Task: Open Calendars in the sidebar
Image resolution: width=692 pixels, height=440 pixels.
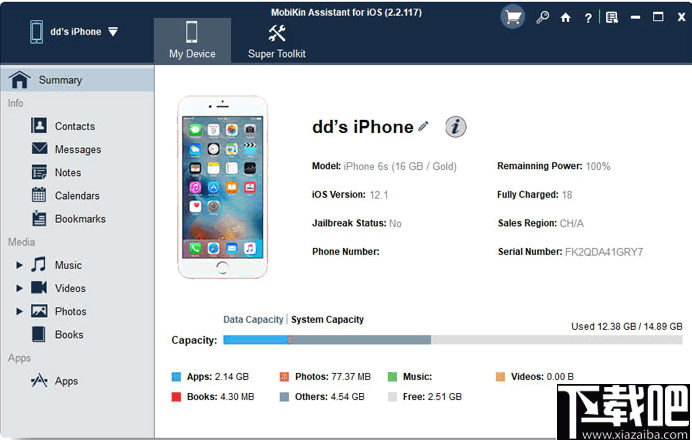Action: pyautogui.click(x=77, y=196)
